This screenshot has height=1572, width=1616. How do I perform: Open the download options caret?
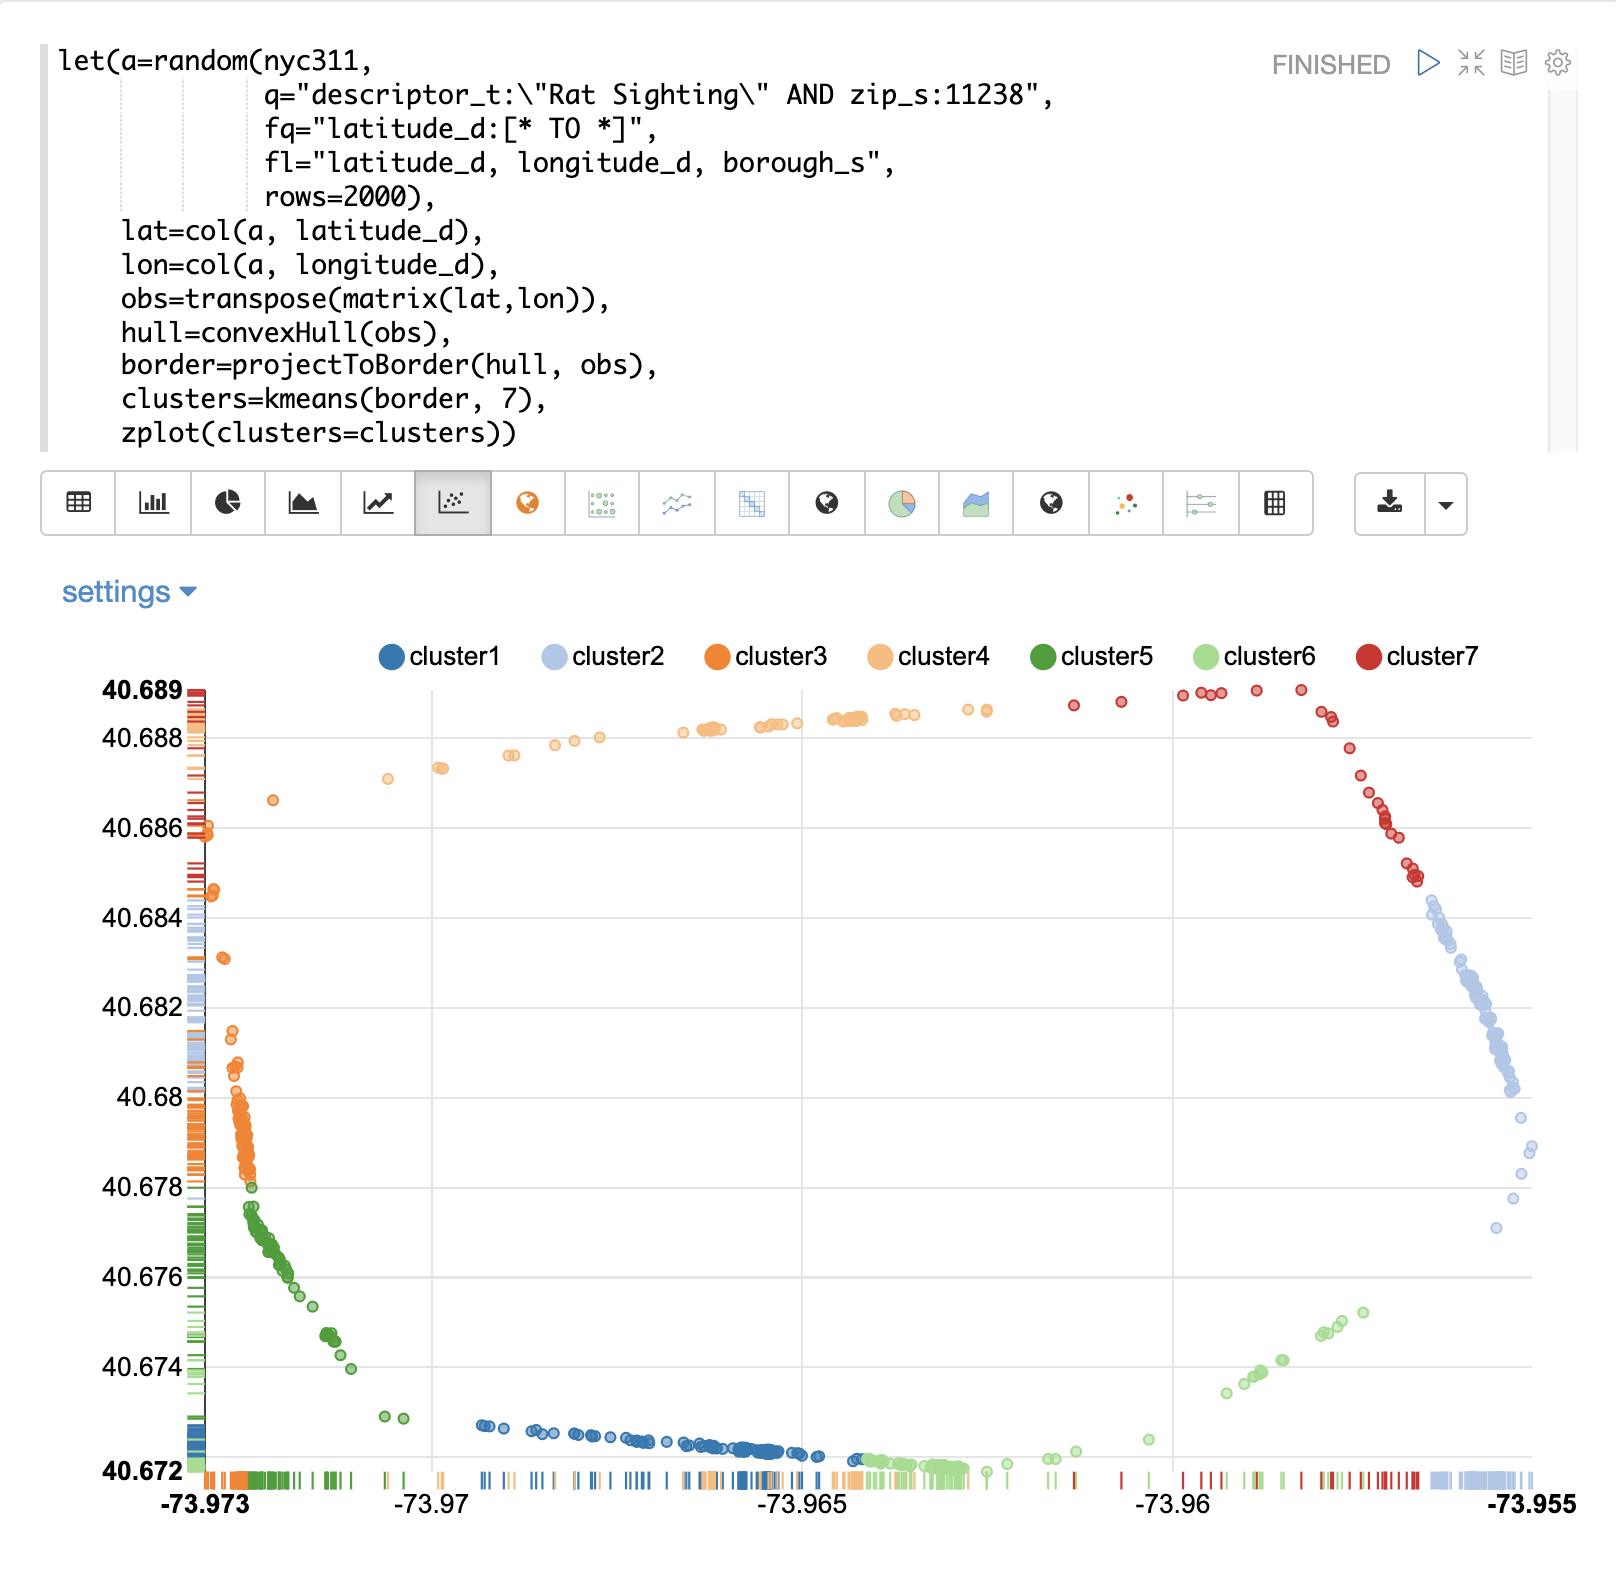click(1445, 504)
